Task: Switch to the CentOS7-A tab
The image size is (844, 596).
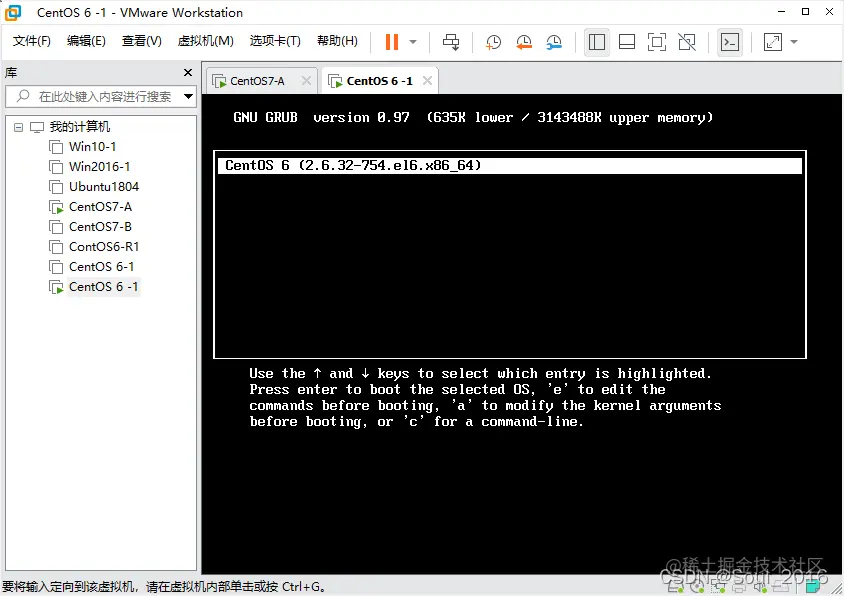Action: tap(257, 81)
